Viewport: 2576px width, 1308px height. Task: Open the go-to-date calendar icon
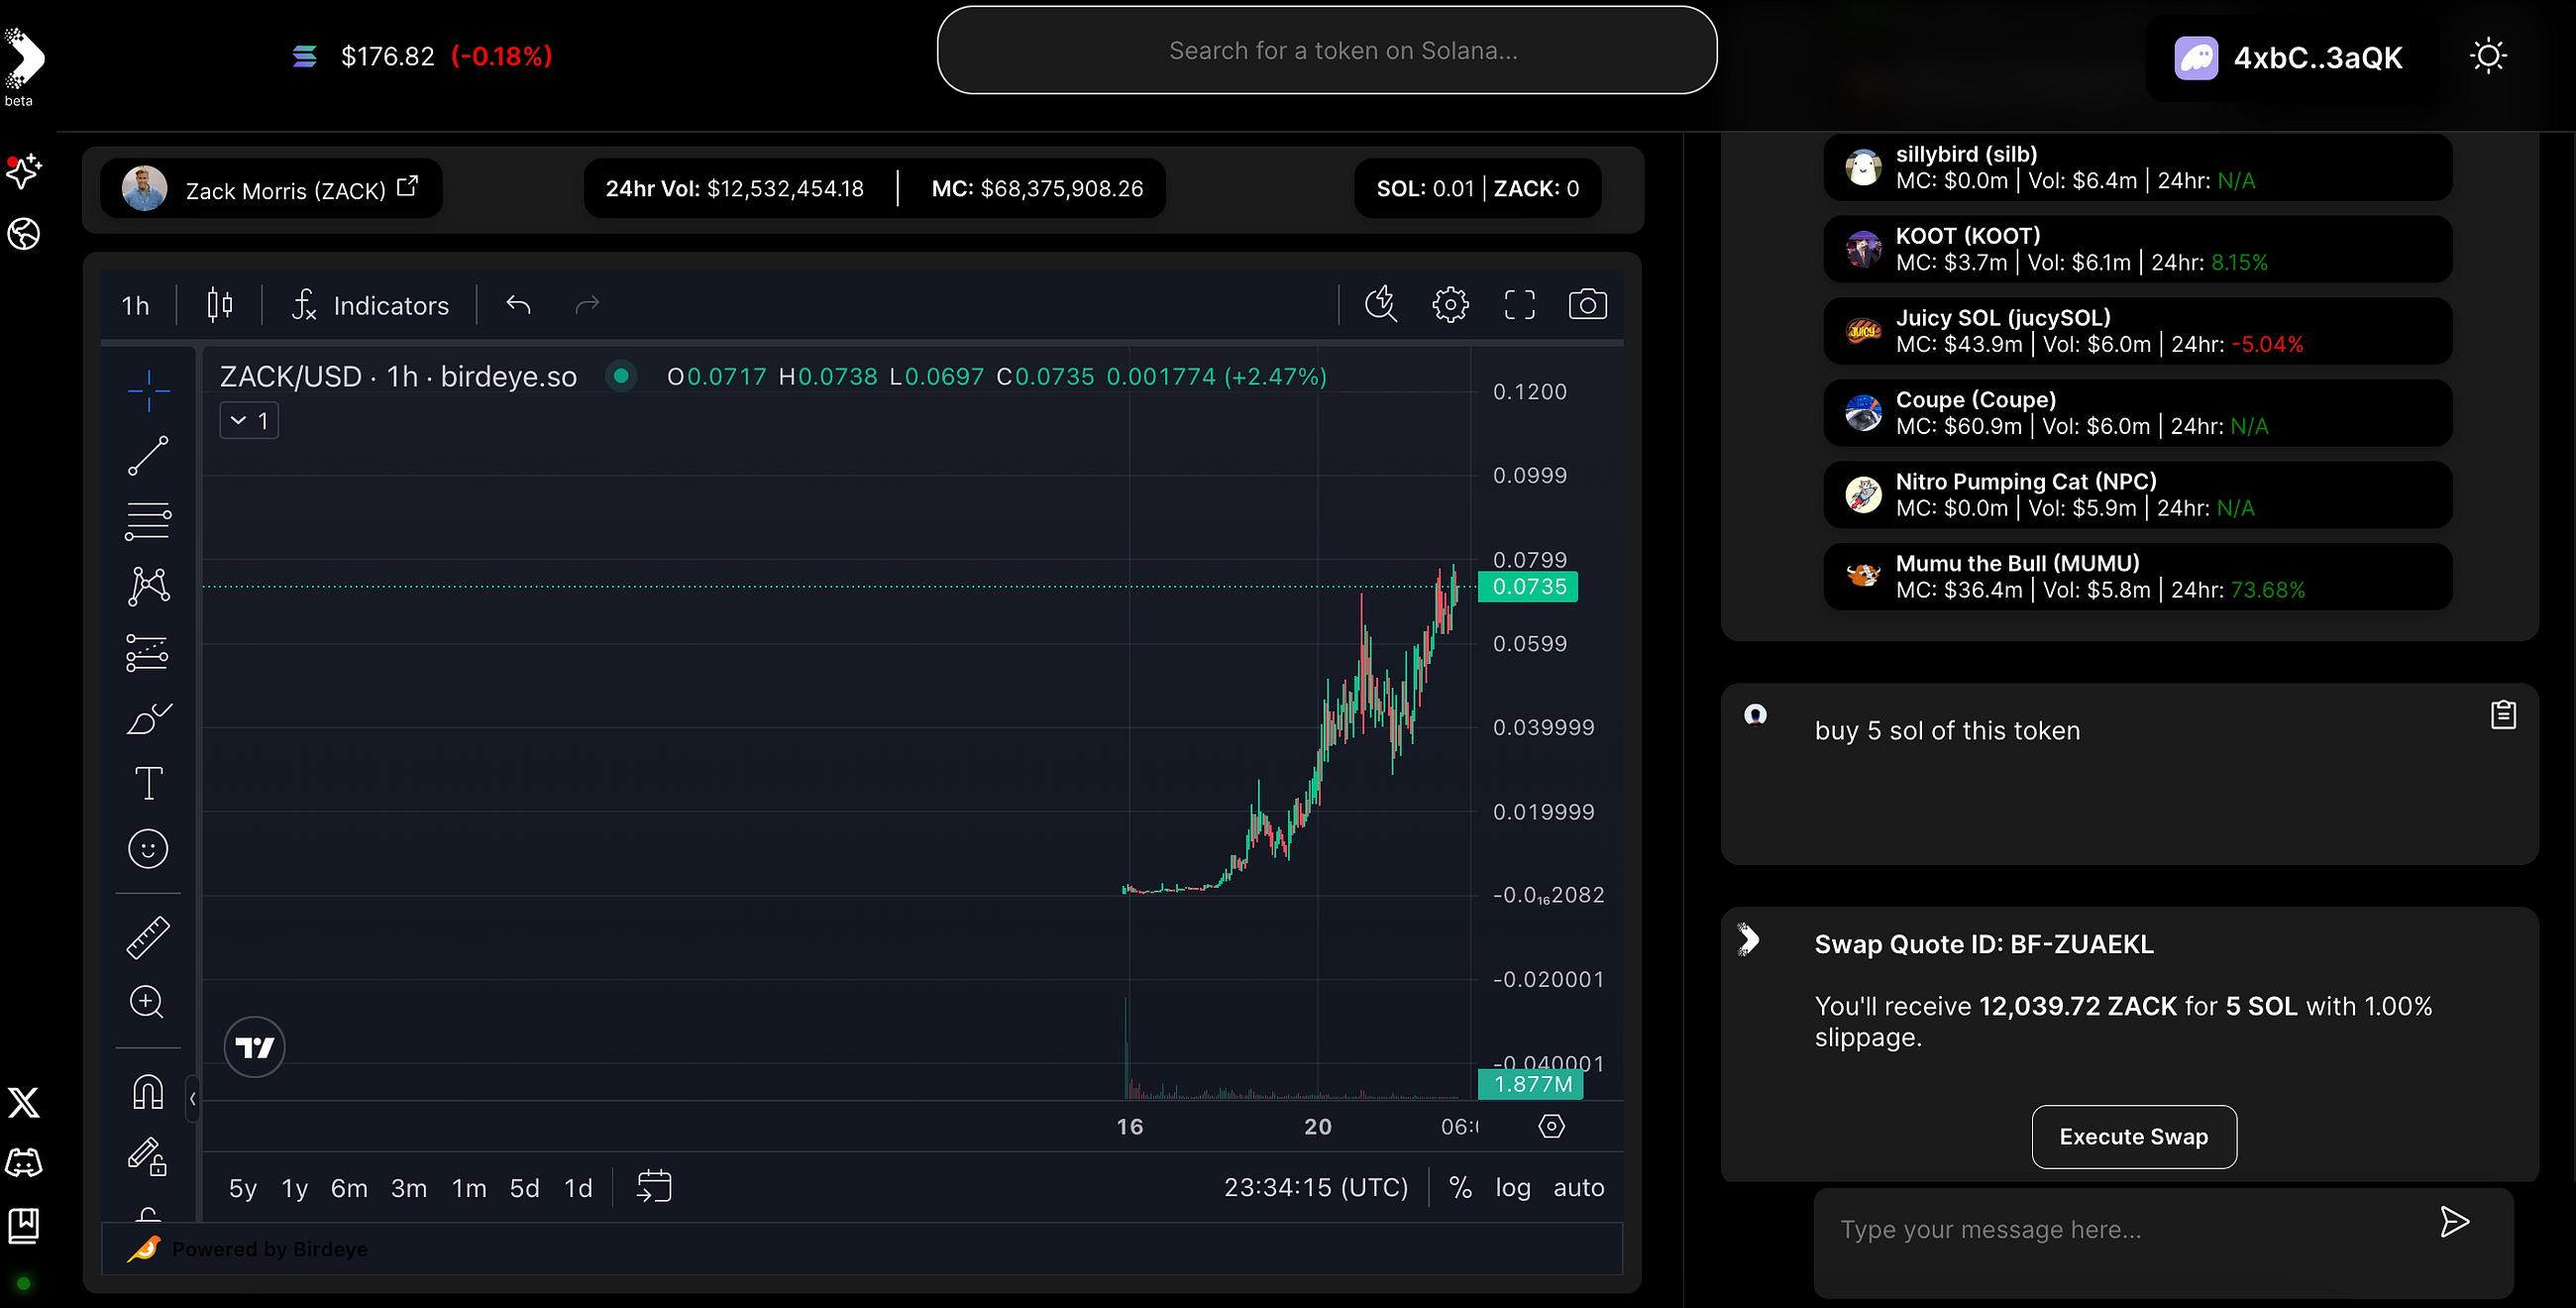[654, 1186]
